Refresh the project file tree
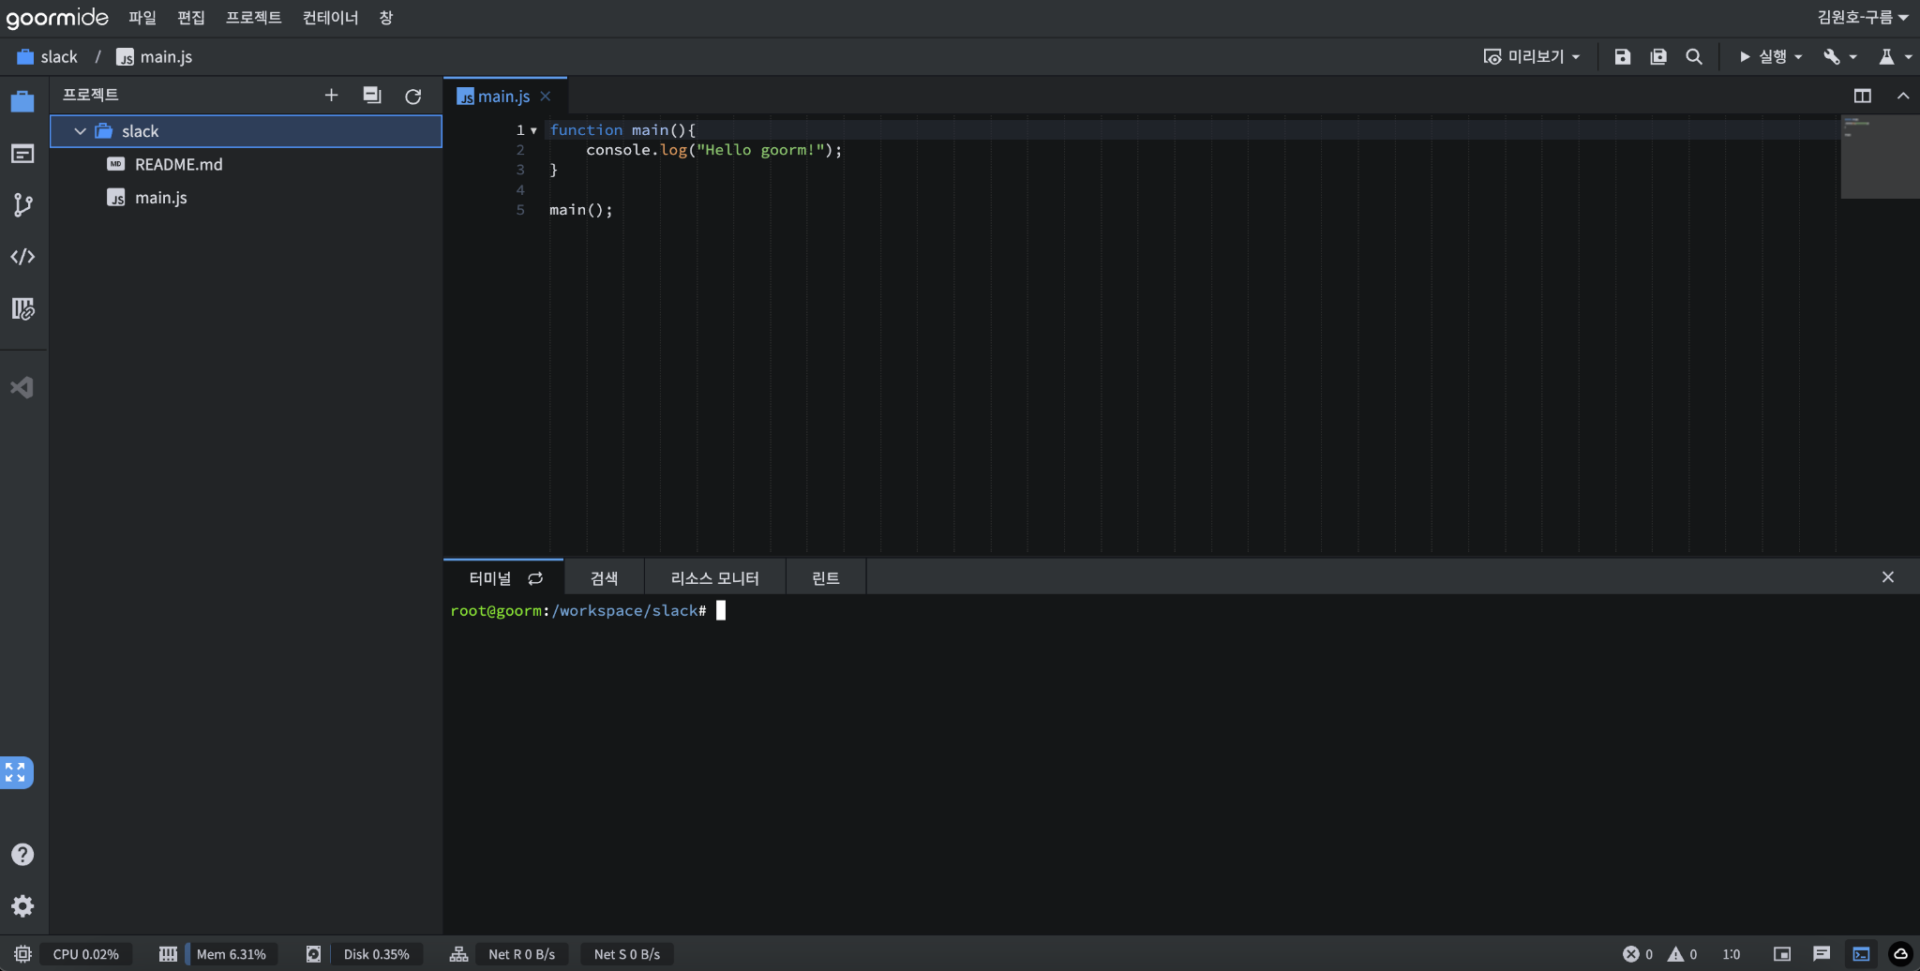The height and width of the screenshot is (971, 1920). click(x=413, y=96)
